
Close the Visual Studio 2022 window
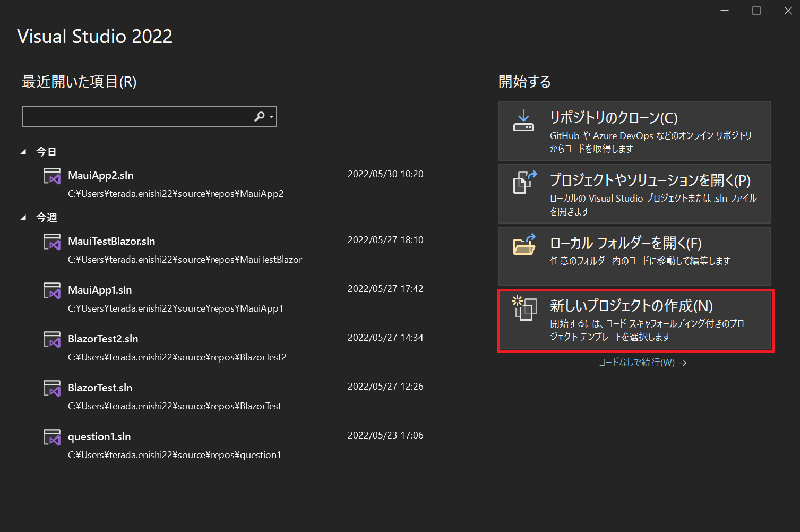(788, 11)
